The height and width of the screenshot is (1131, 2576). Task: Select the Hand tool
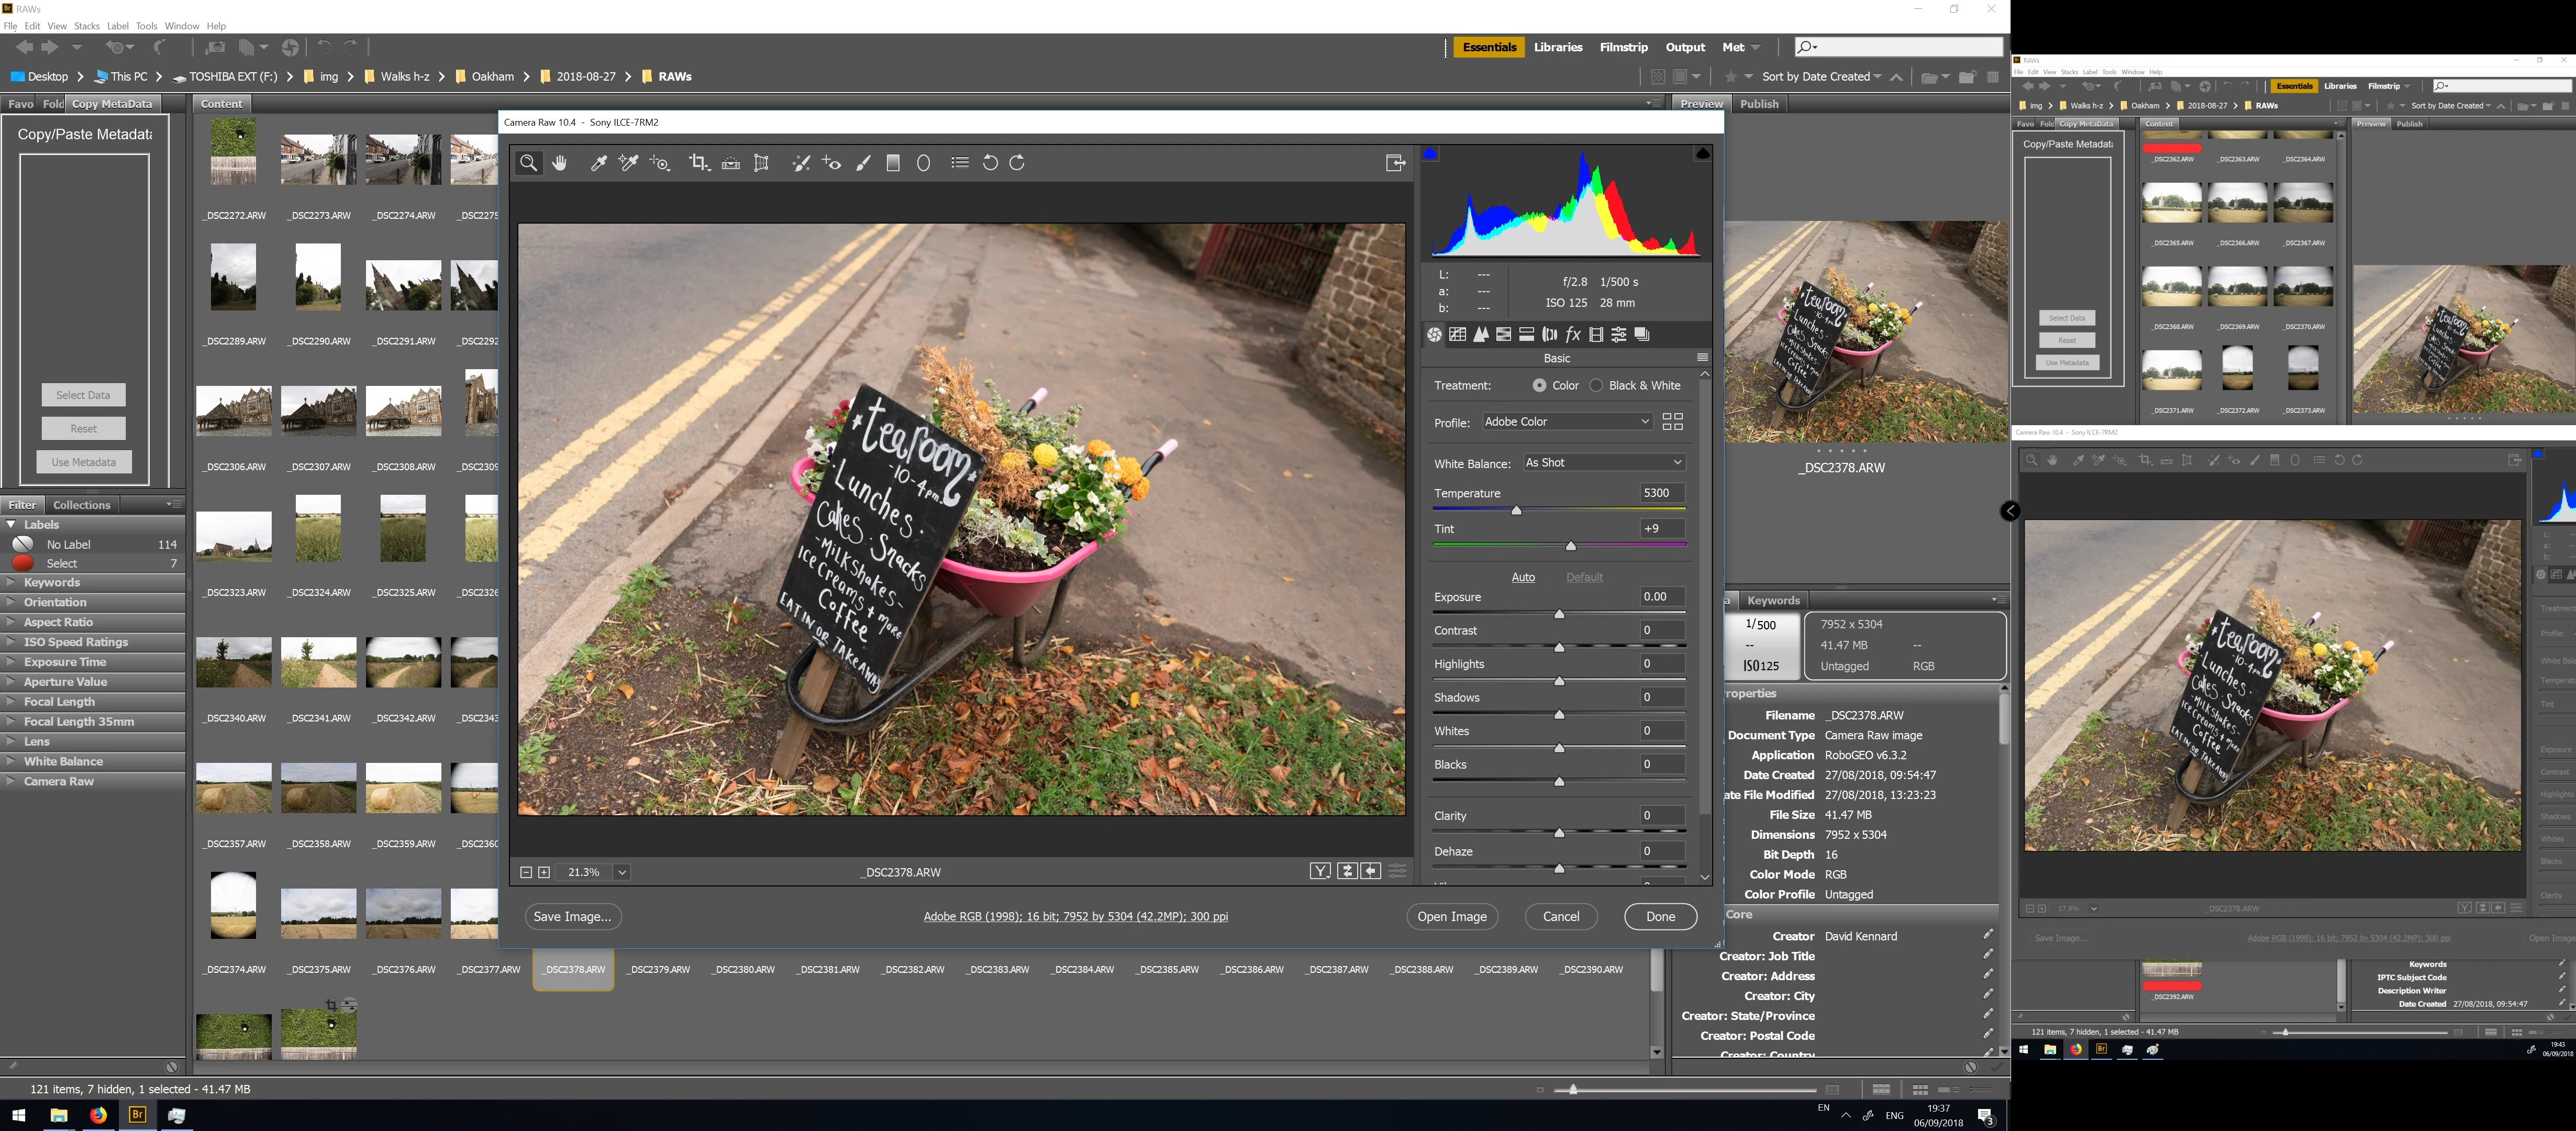click(x=560, y=163)
